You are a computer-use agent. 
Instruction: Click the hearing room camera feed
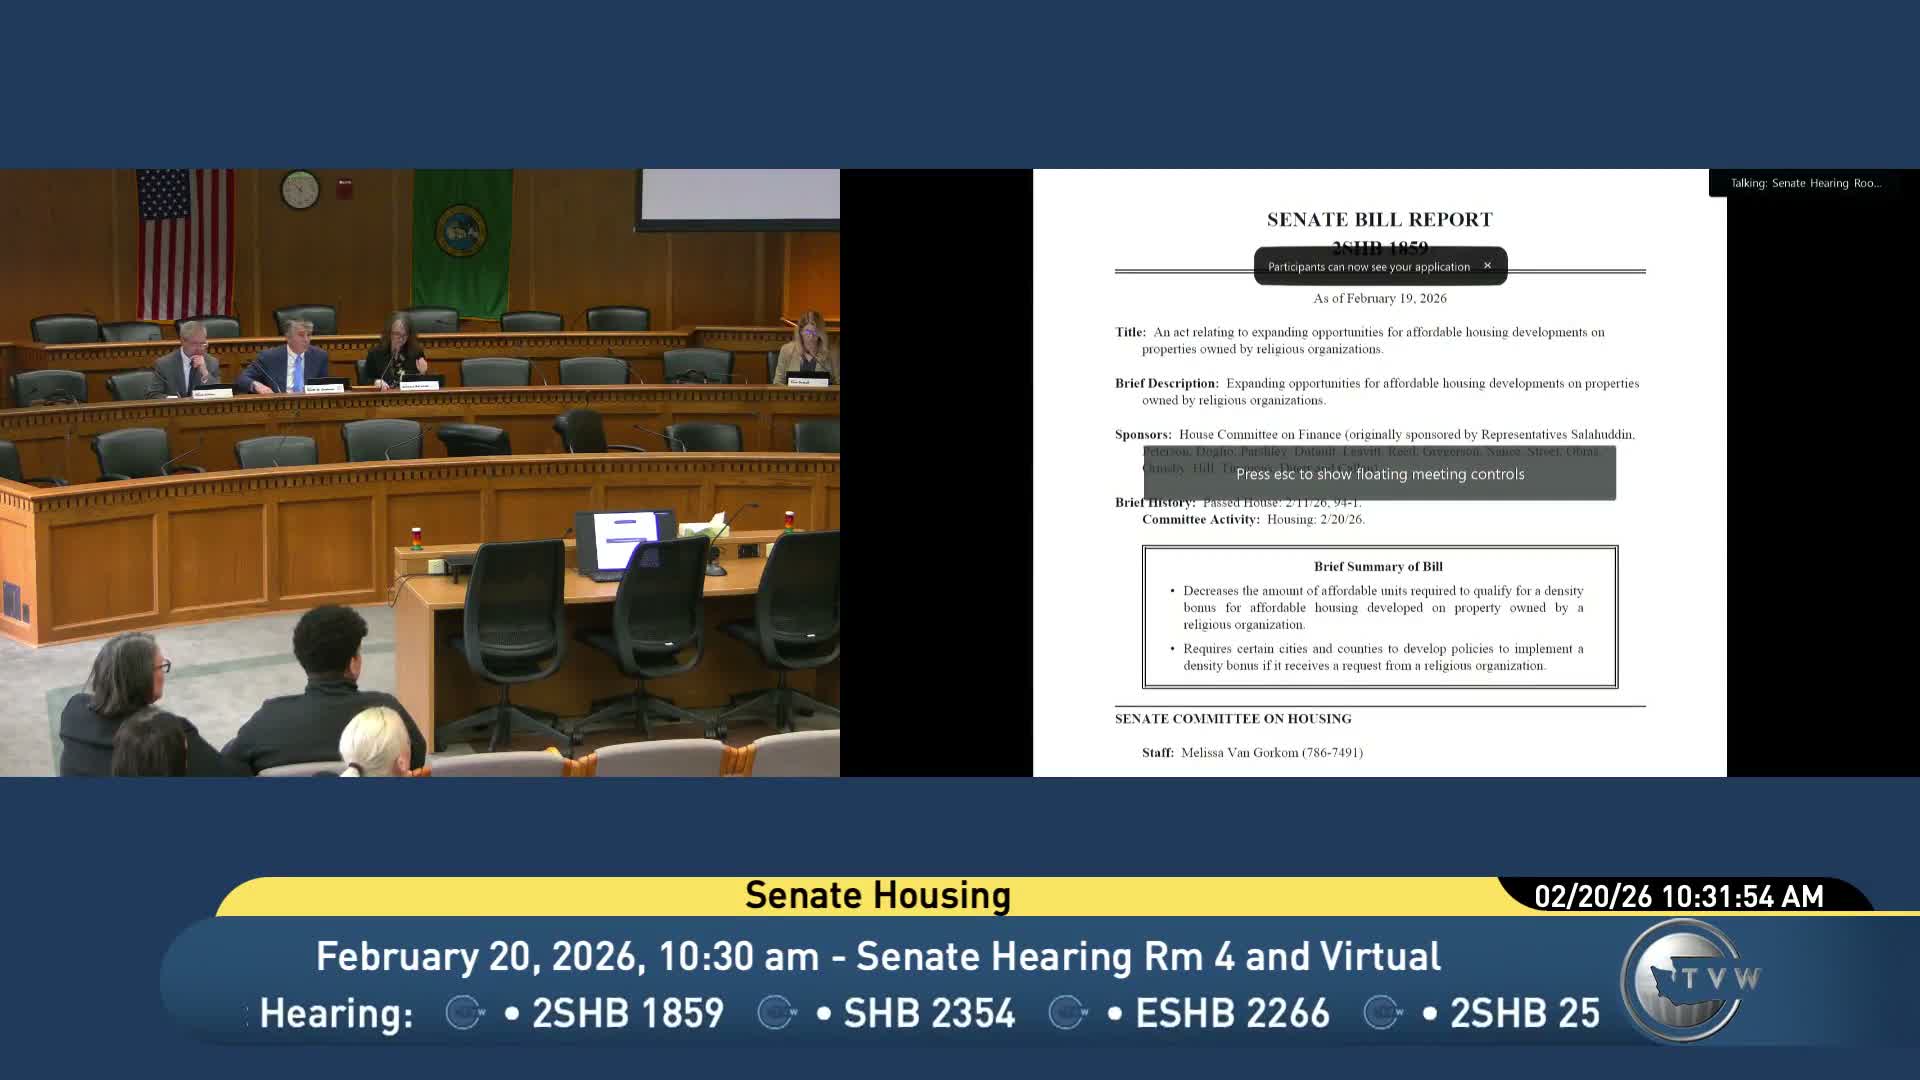coord(419,472)
